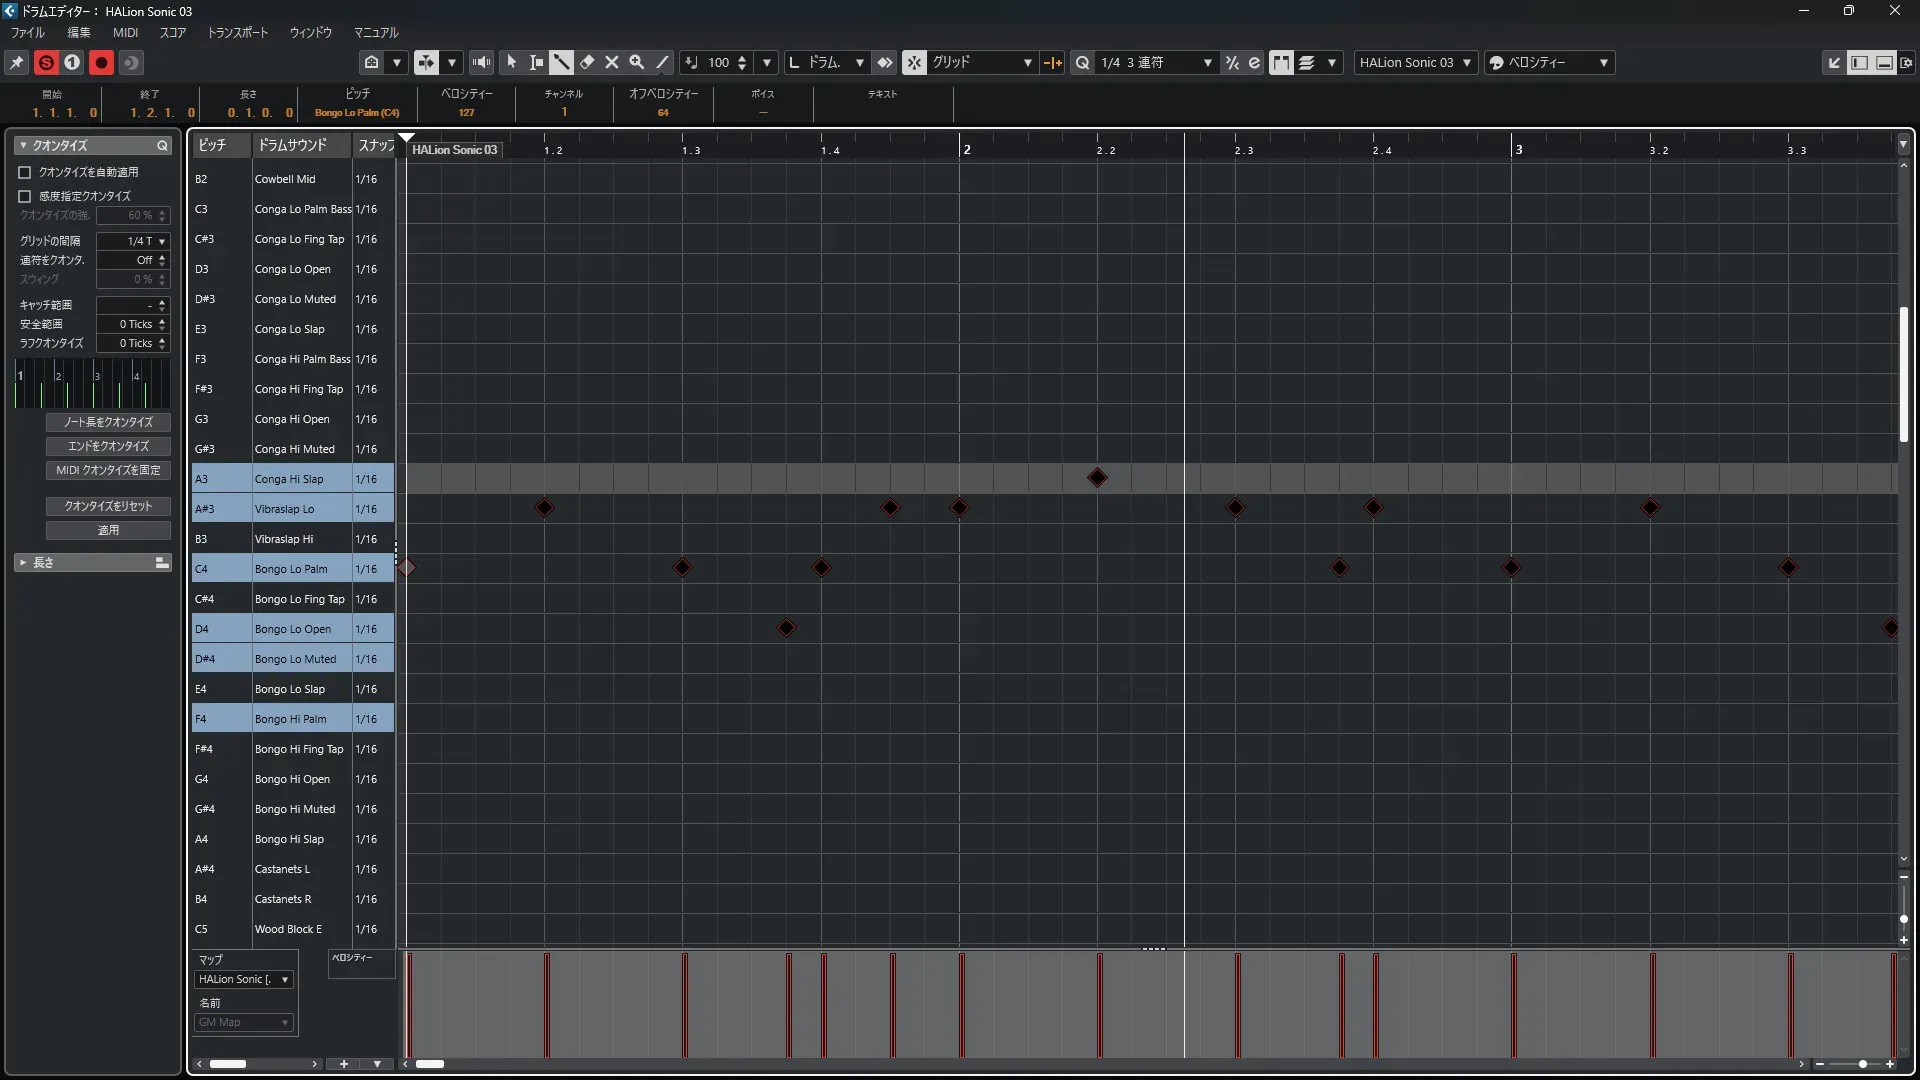Toggle acoustic feedback speaker icon

[x=481, y=62]
